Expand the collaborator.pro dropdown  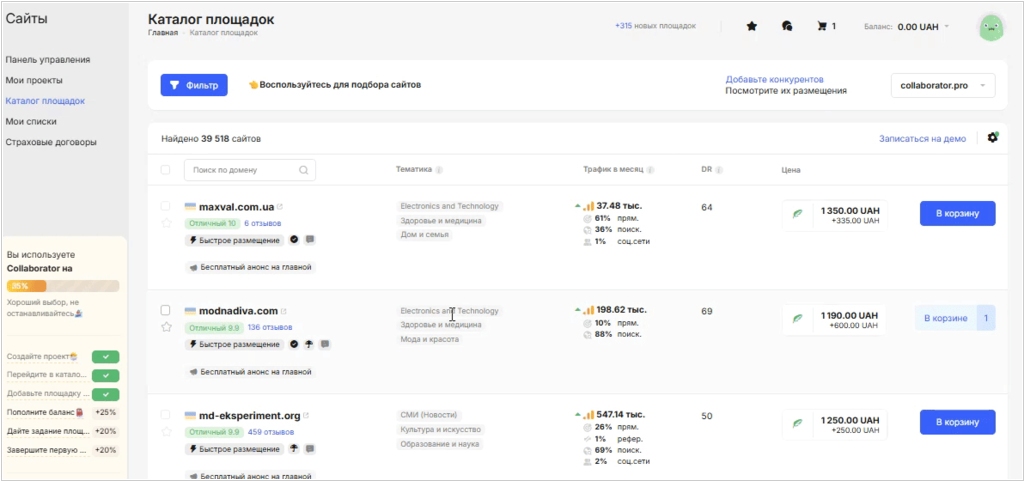pyautogui.click(x=942, y=86)
